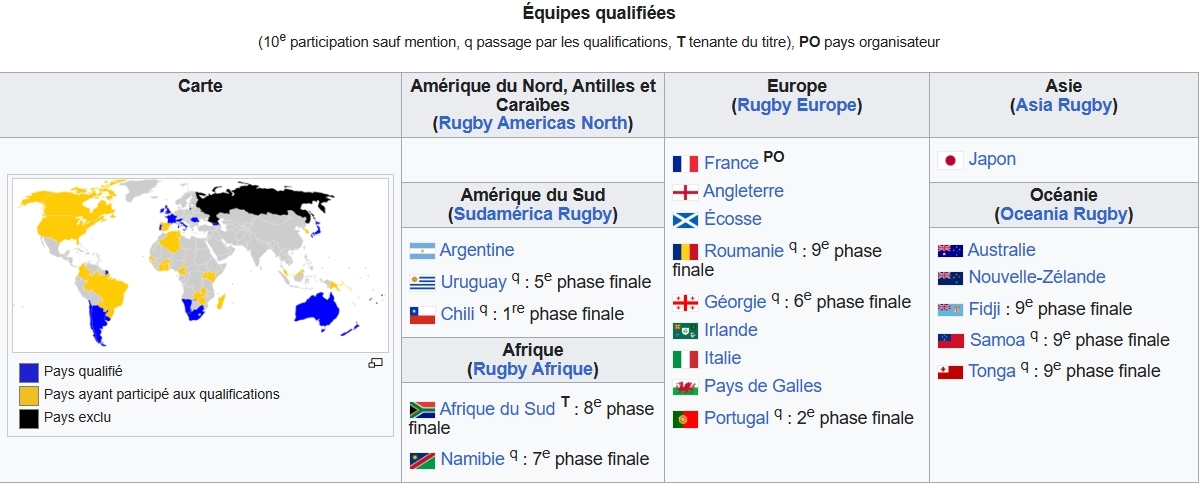The height and width of the screenshot is (484, 1201).
Task: Click the Argentina flag icon
Action: pyautogui.click(x=422, y=250)
